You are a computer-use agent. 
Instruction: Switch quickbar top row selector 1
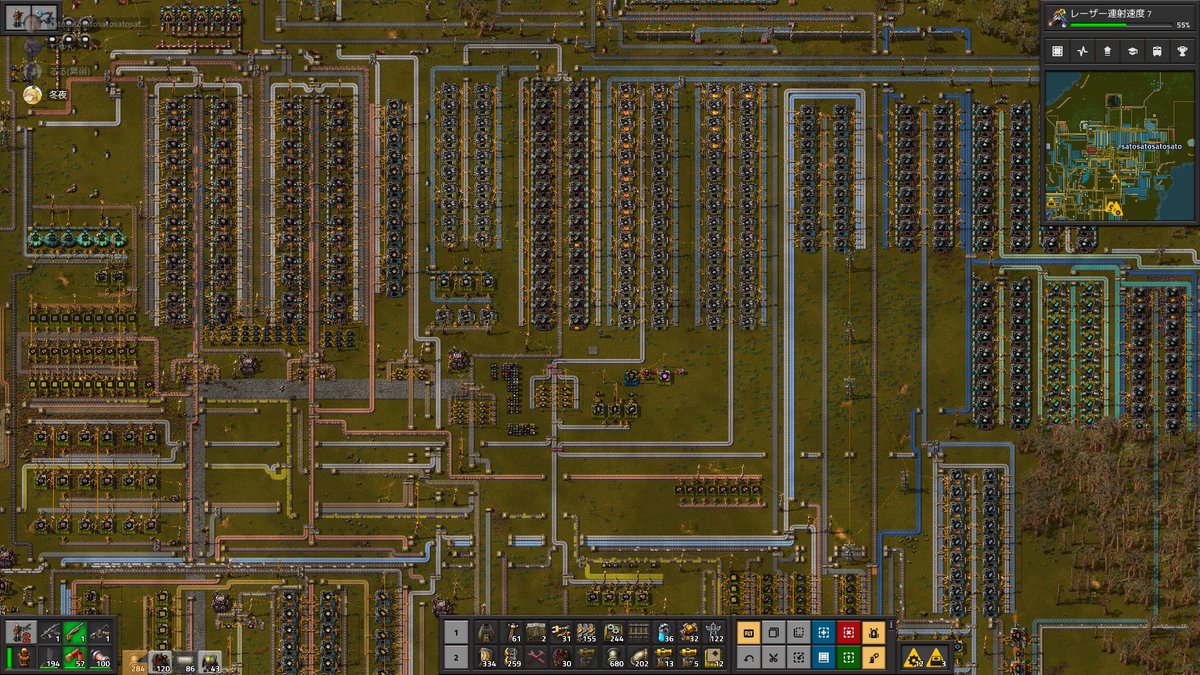456,632
